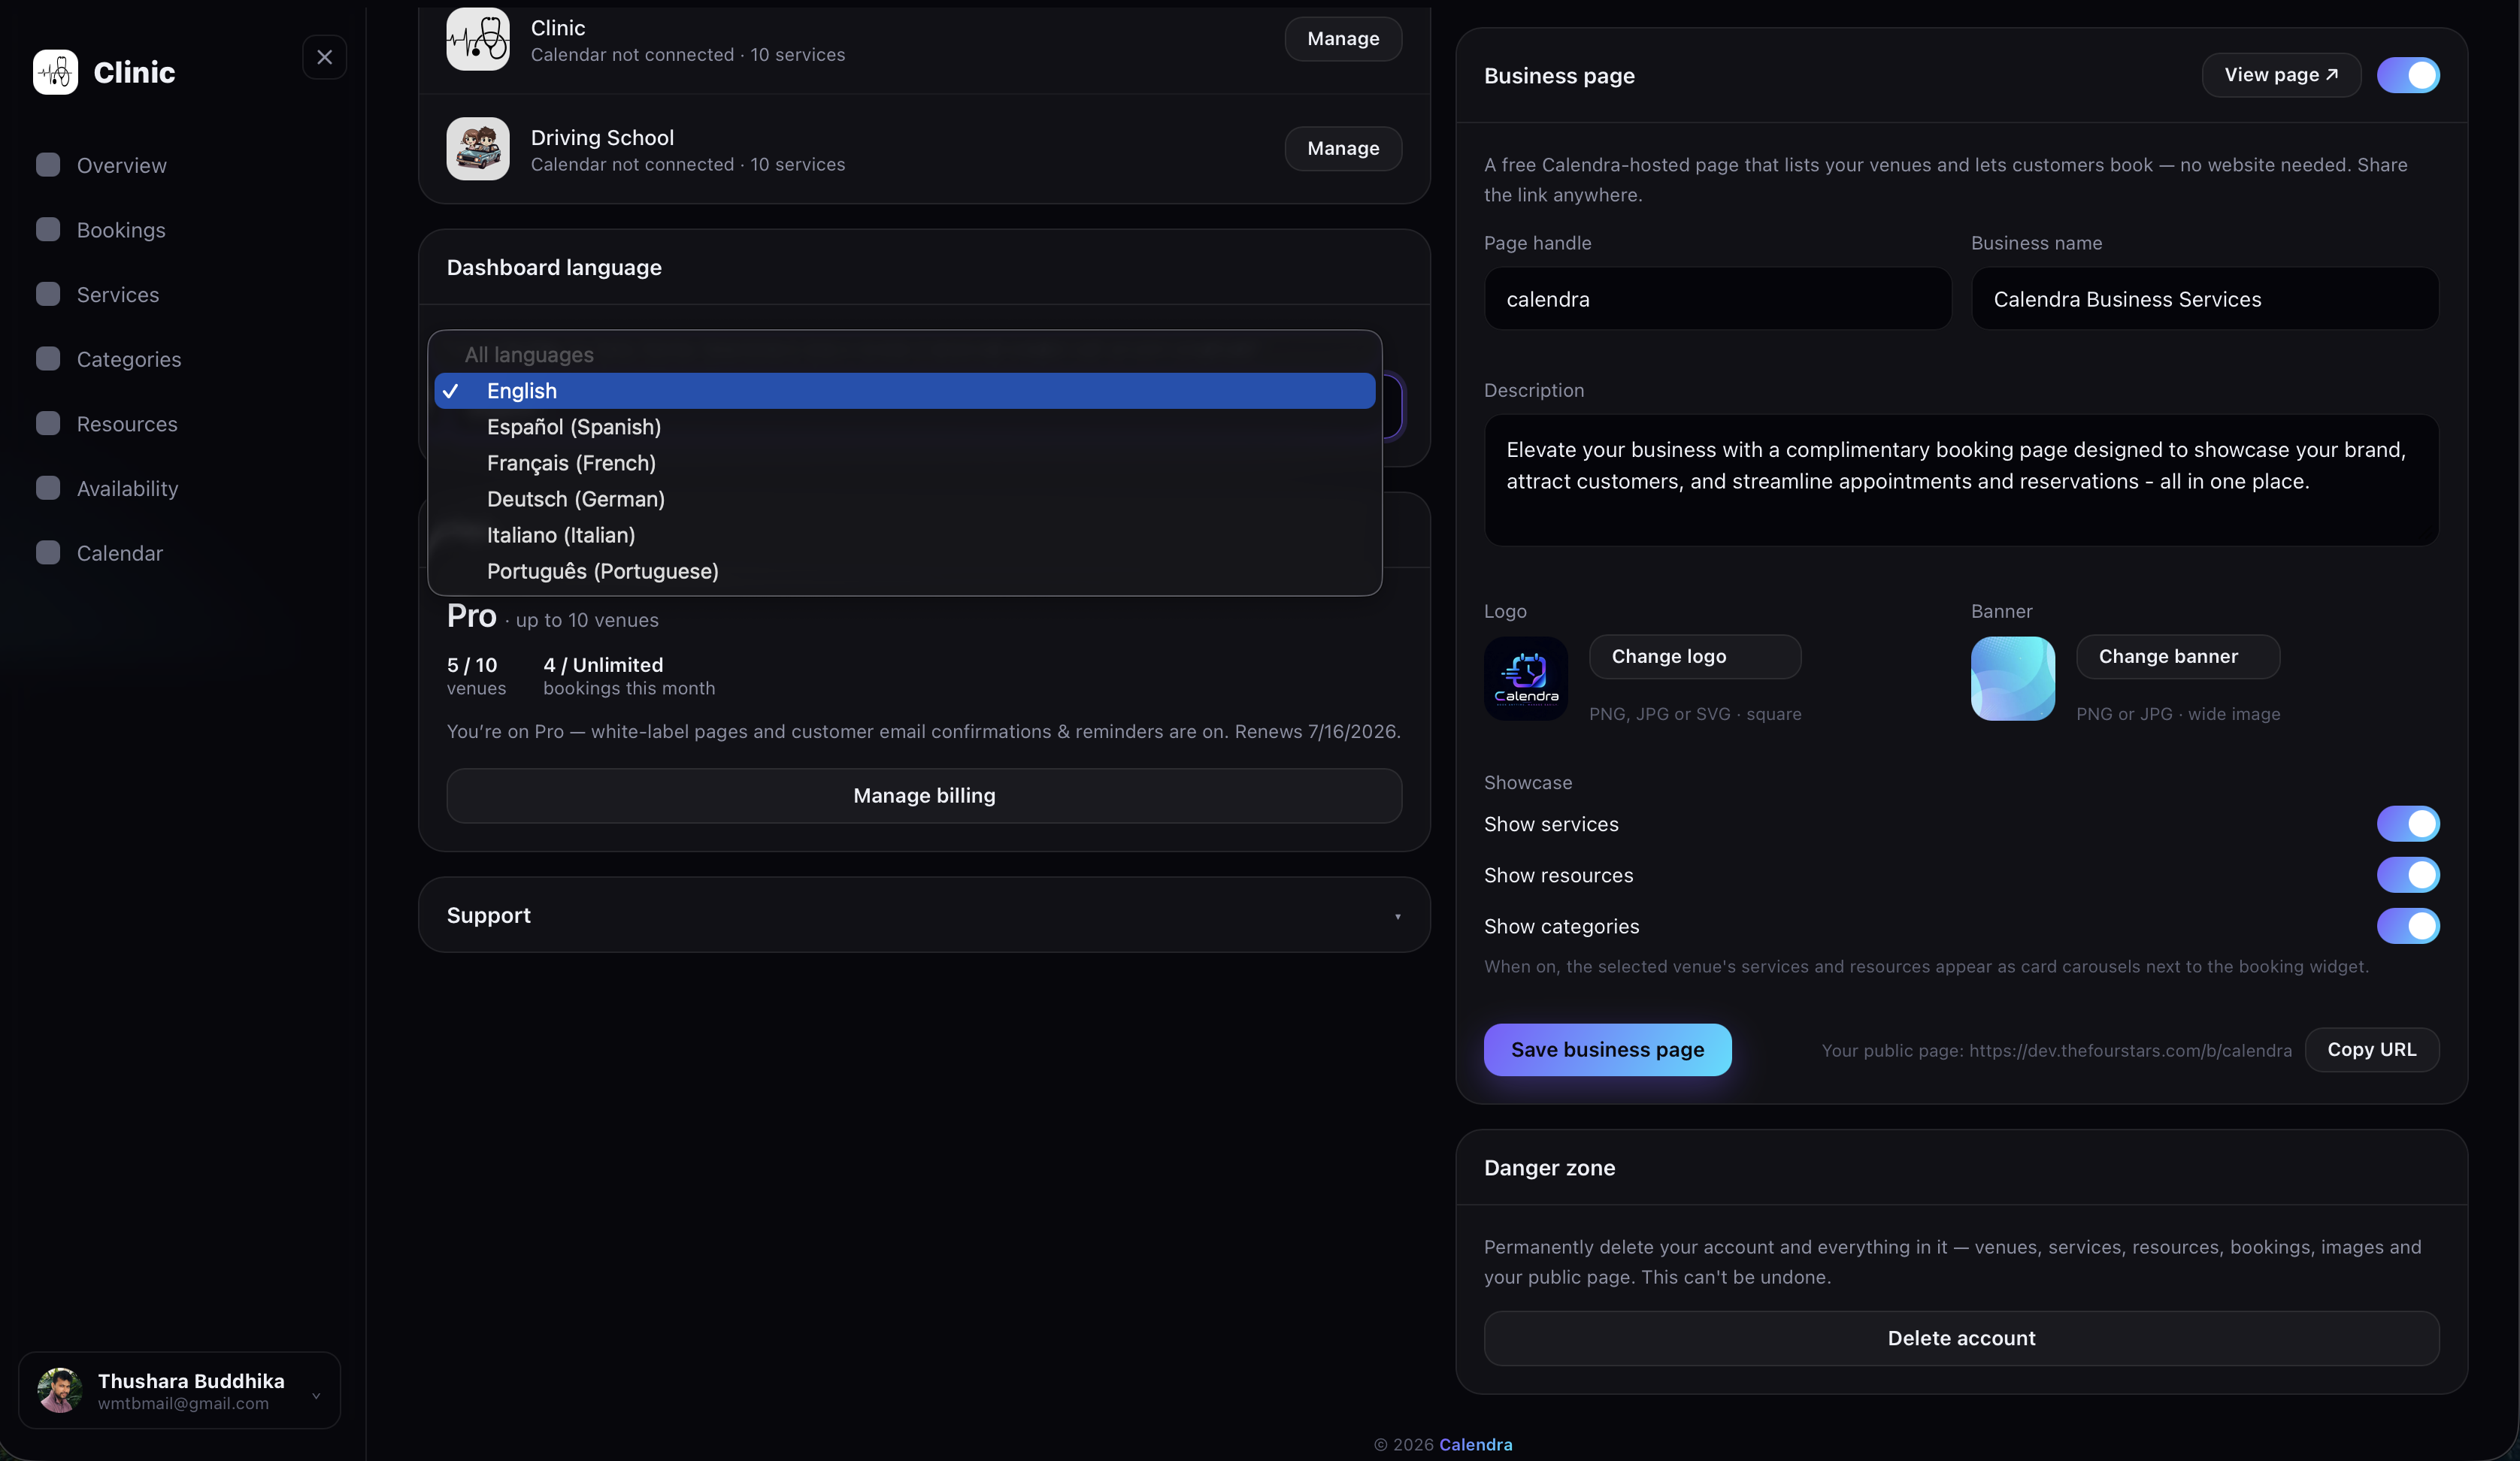Viewport: 2520px width, 1461px height.
Task: Select English in language list
Action: (904, 391)
